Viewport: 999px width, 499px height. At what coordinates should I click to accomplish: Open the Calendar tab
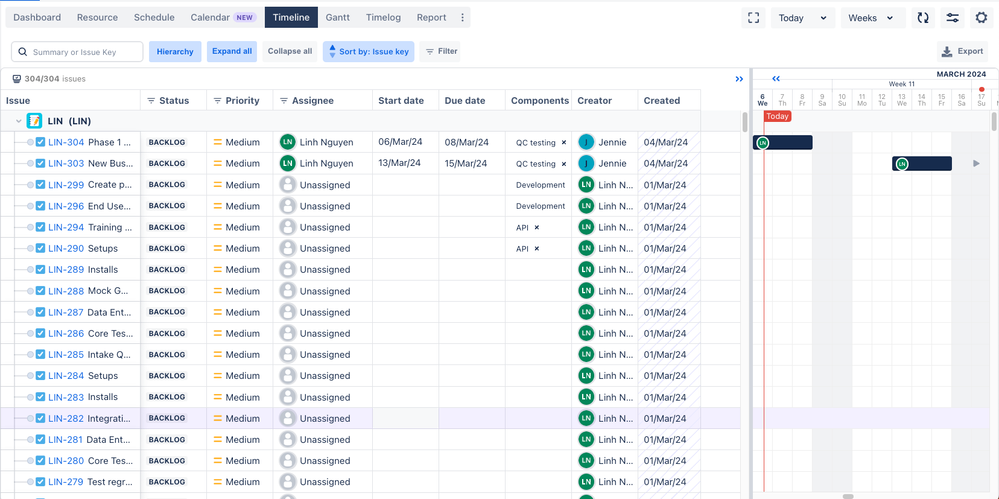click(223, 18)
